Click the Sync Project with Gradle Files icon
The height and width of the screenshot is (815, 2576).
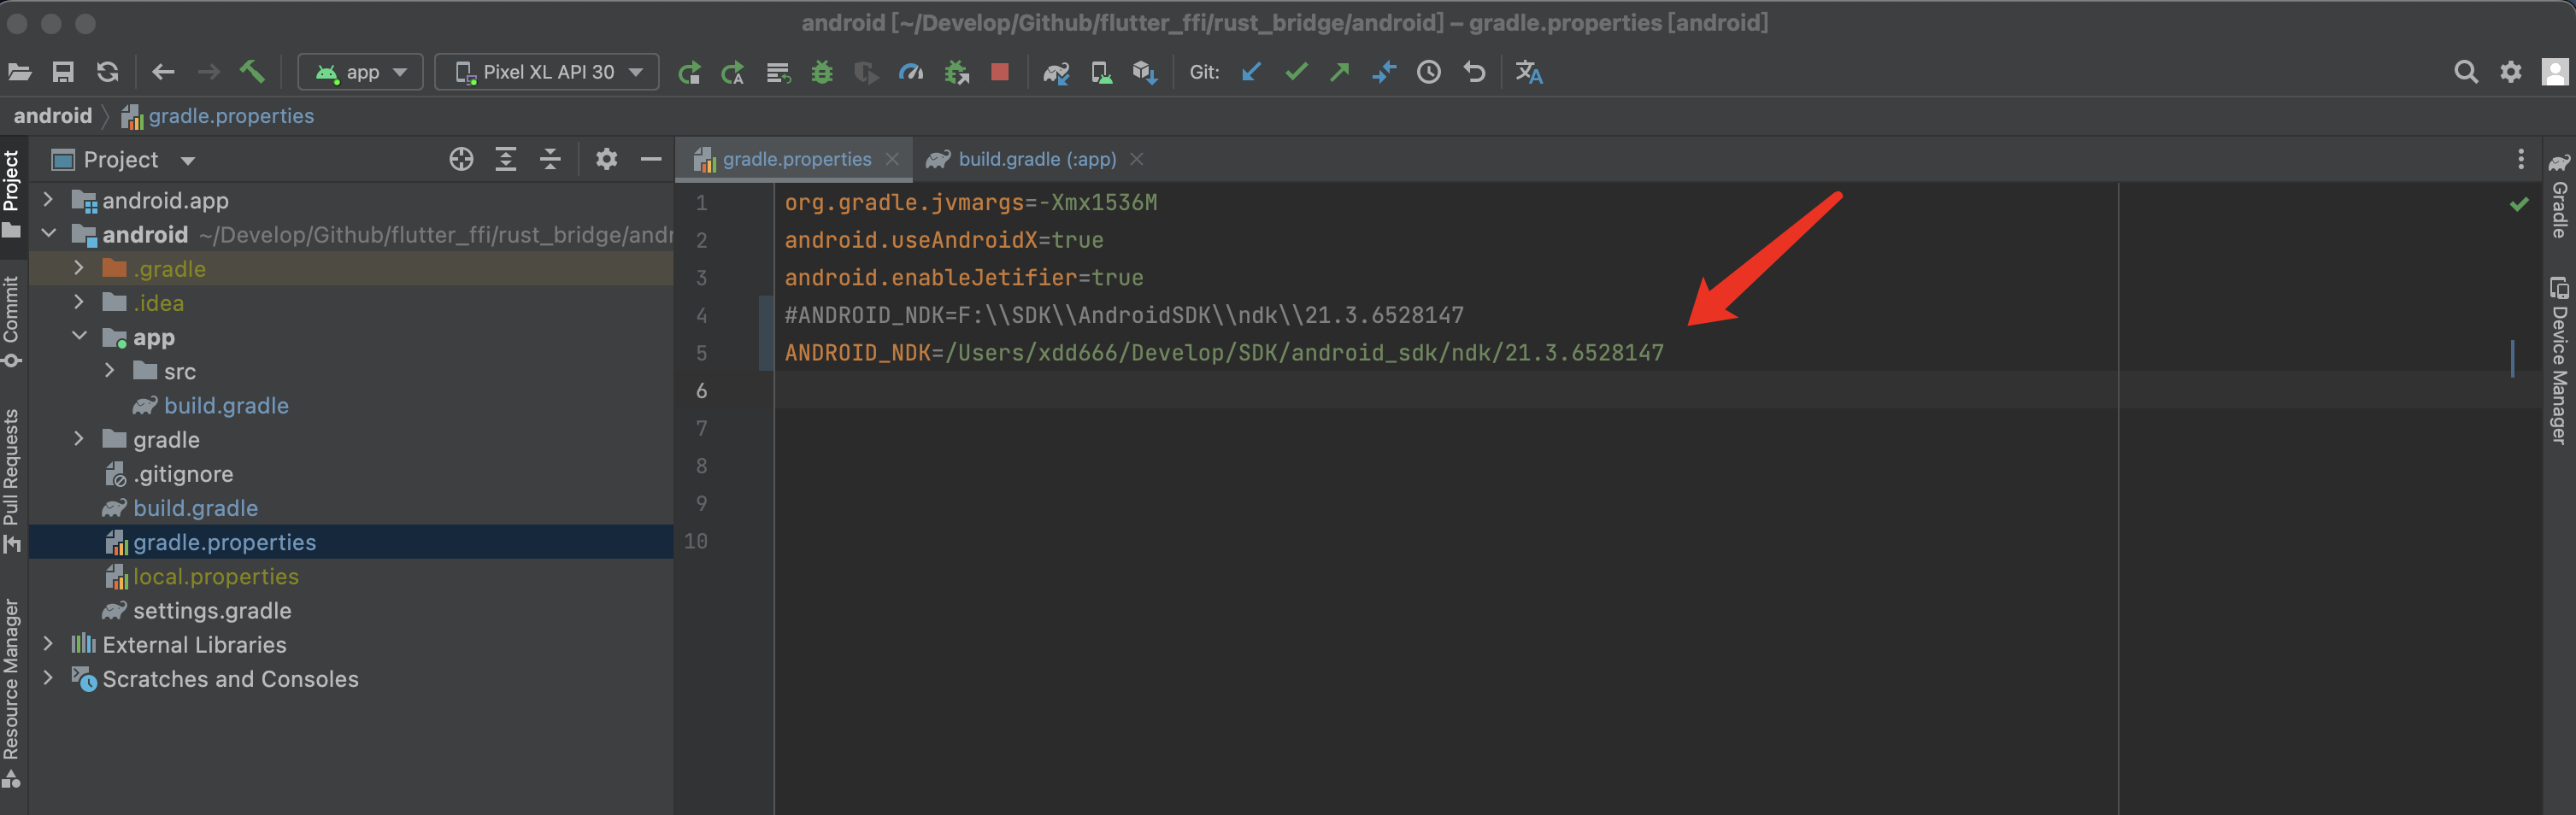(x=1056, y=72)
